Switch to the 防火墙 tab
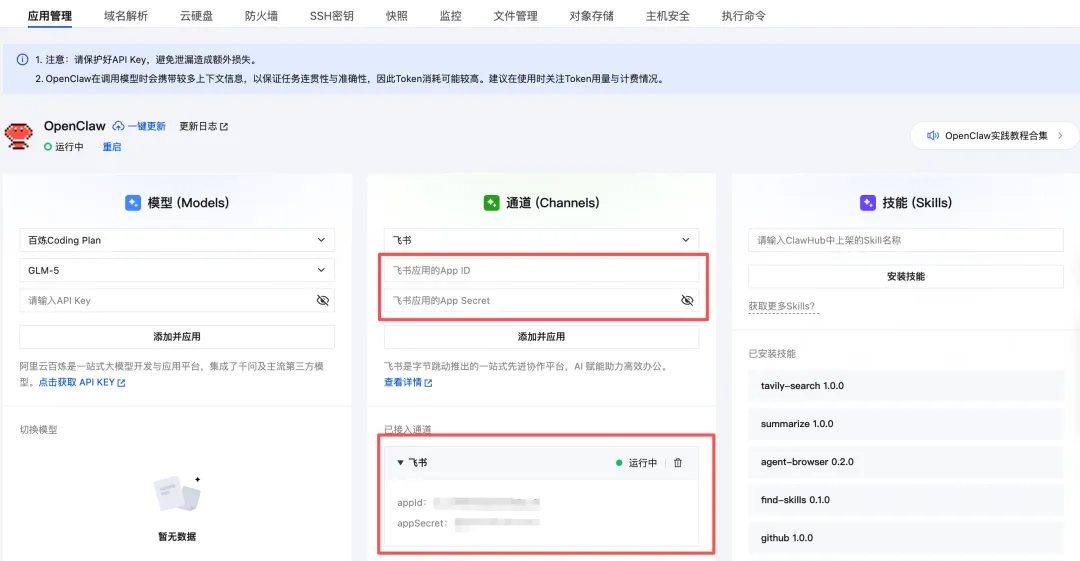The image size is (1080, 561). point(261,16)
